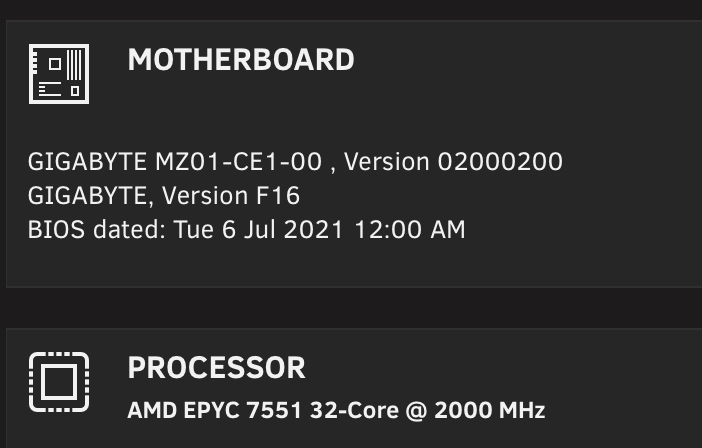Click the Version 02000200 text
The width and height of the screenshot is (702, 448).
[453, 162]
